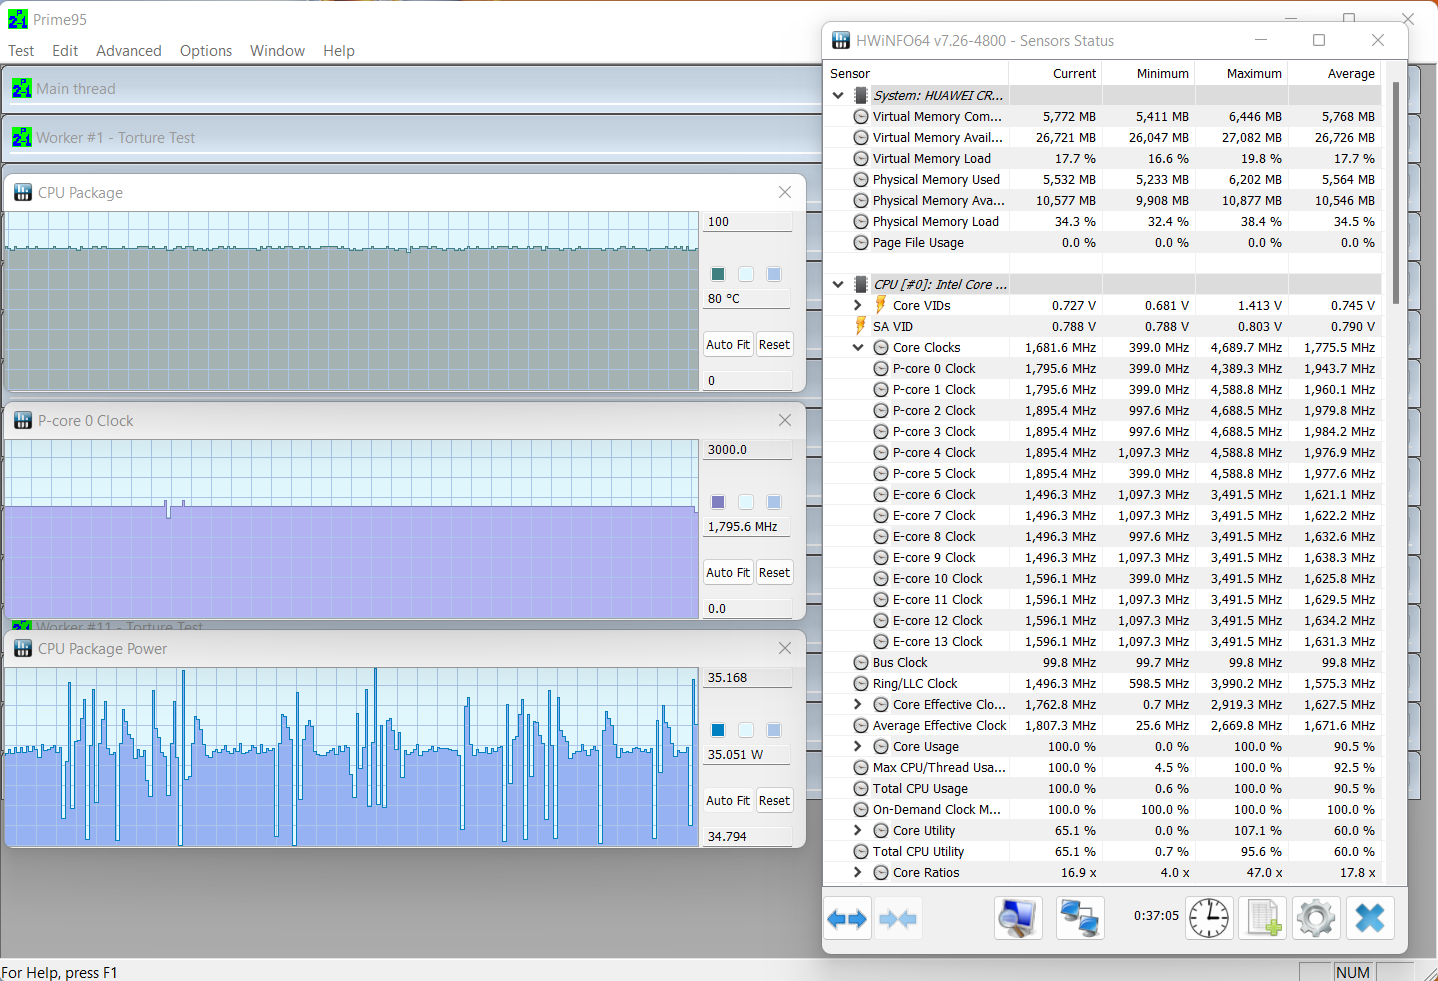Click the SA VID lightning bolt icon

pos(860,326)
